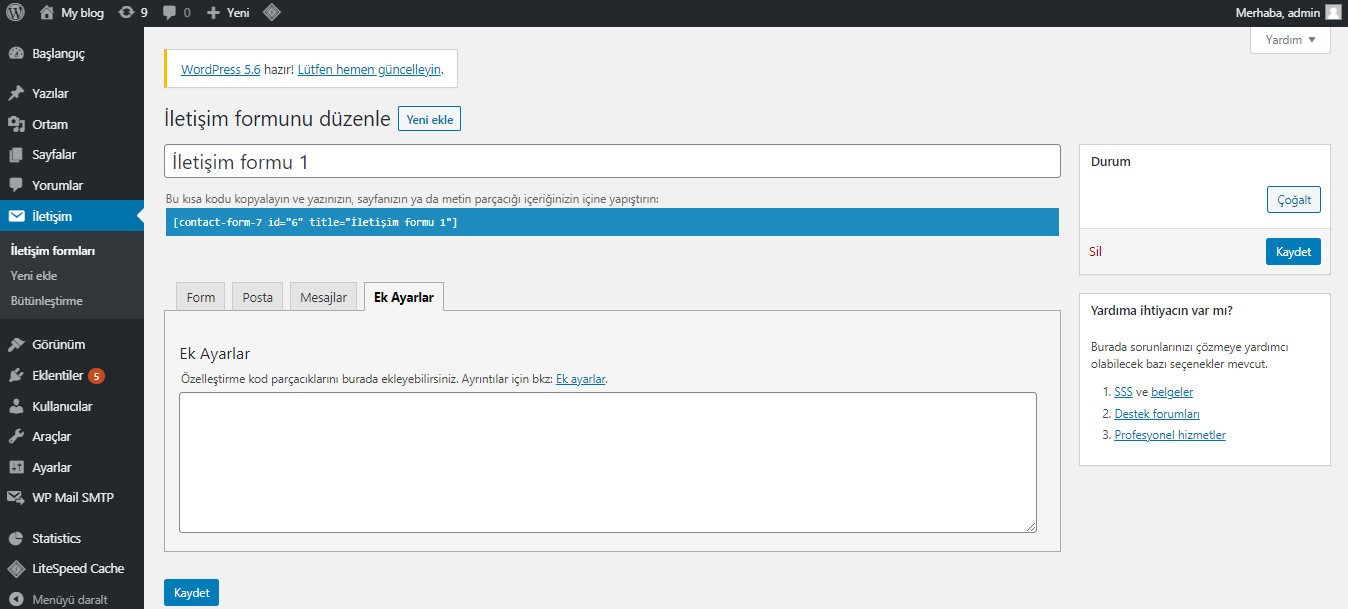Viewport: 1348px width, 609px height.
Task: Click the WP Mail SMTP envelope icon
Action: click(x=16, y=498)
